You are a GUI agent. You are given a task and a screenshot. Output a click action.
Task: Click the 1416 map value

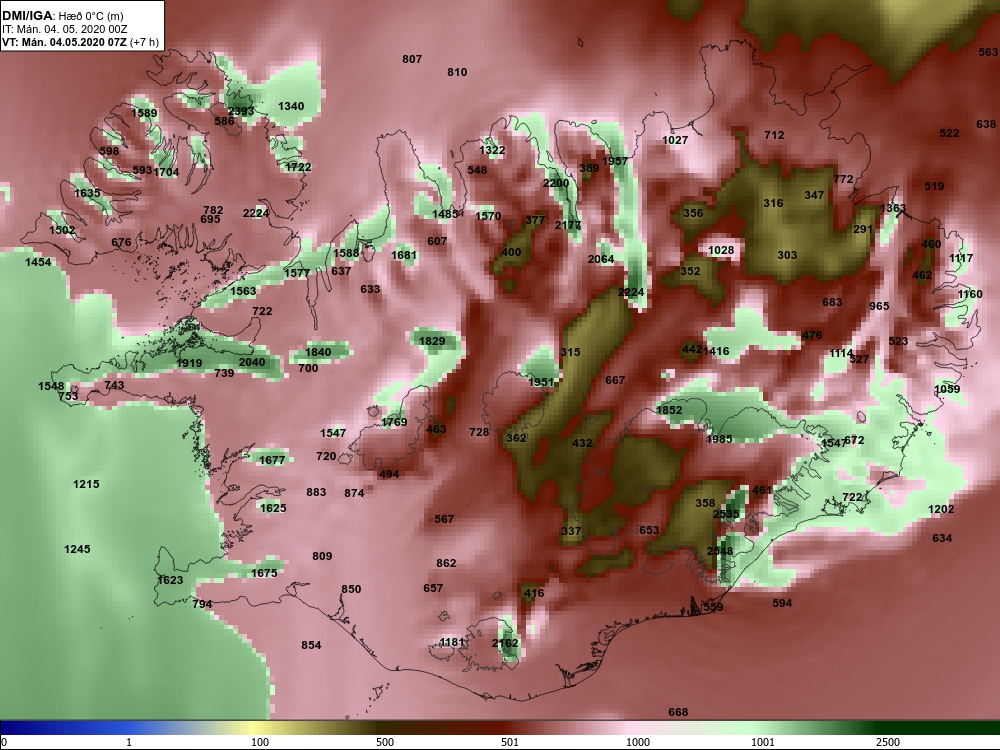[716, 351]
